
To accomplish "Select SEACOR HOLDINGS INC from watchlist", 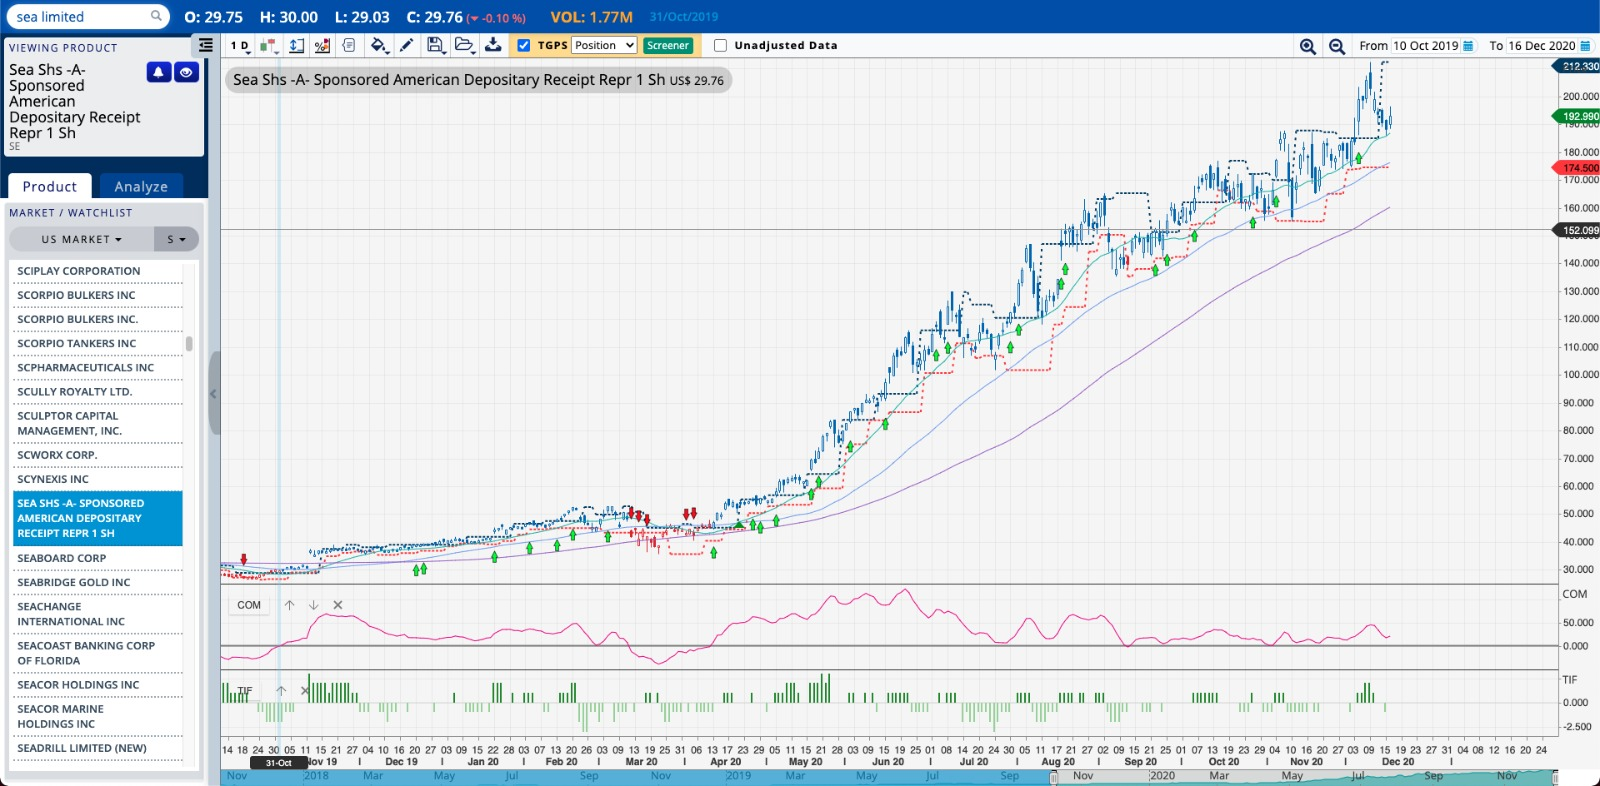I will point(97,685).
